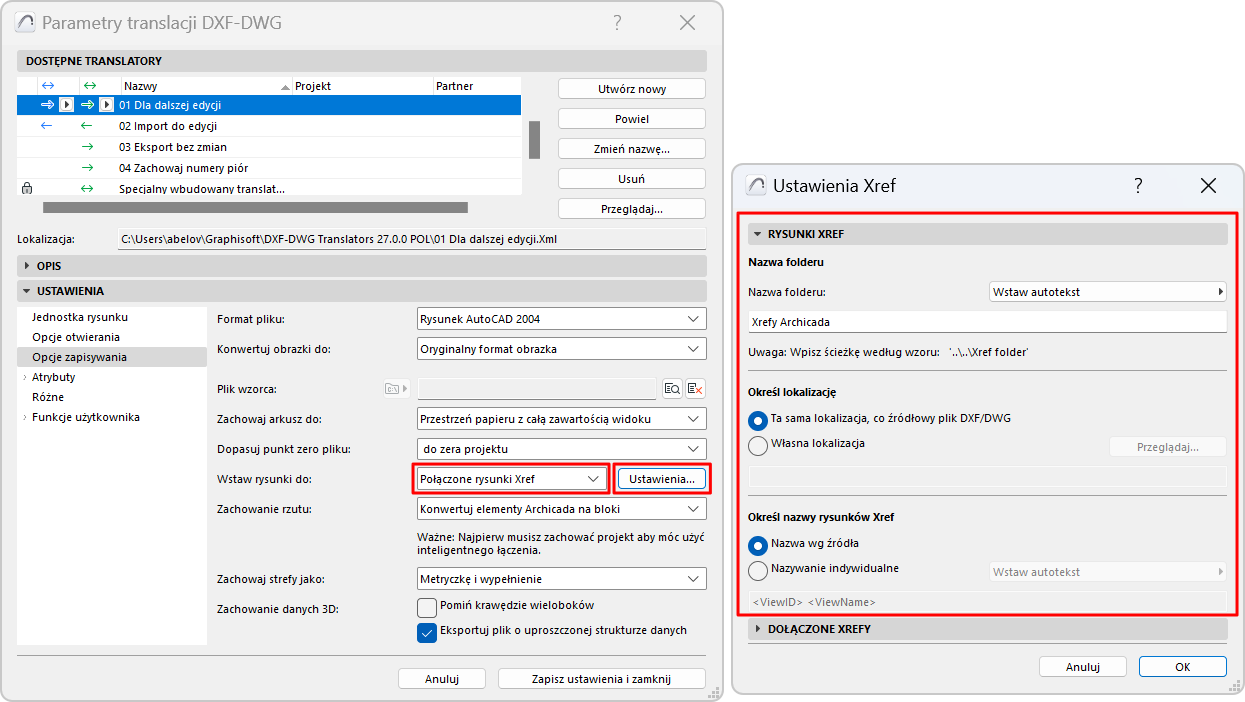
Task: Click the import direction column header icon
Action: pos(47,86)
